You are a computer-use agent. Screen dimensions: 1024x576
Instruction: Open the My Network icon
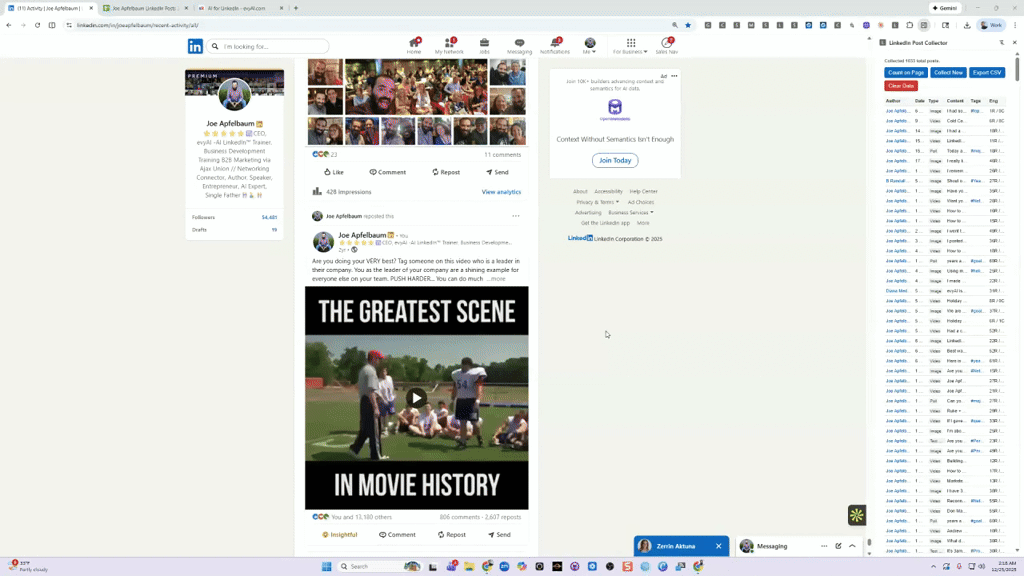pos(449,42)
